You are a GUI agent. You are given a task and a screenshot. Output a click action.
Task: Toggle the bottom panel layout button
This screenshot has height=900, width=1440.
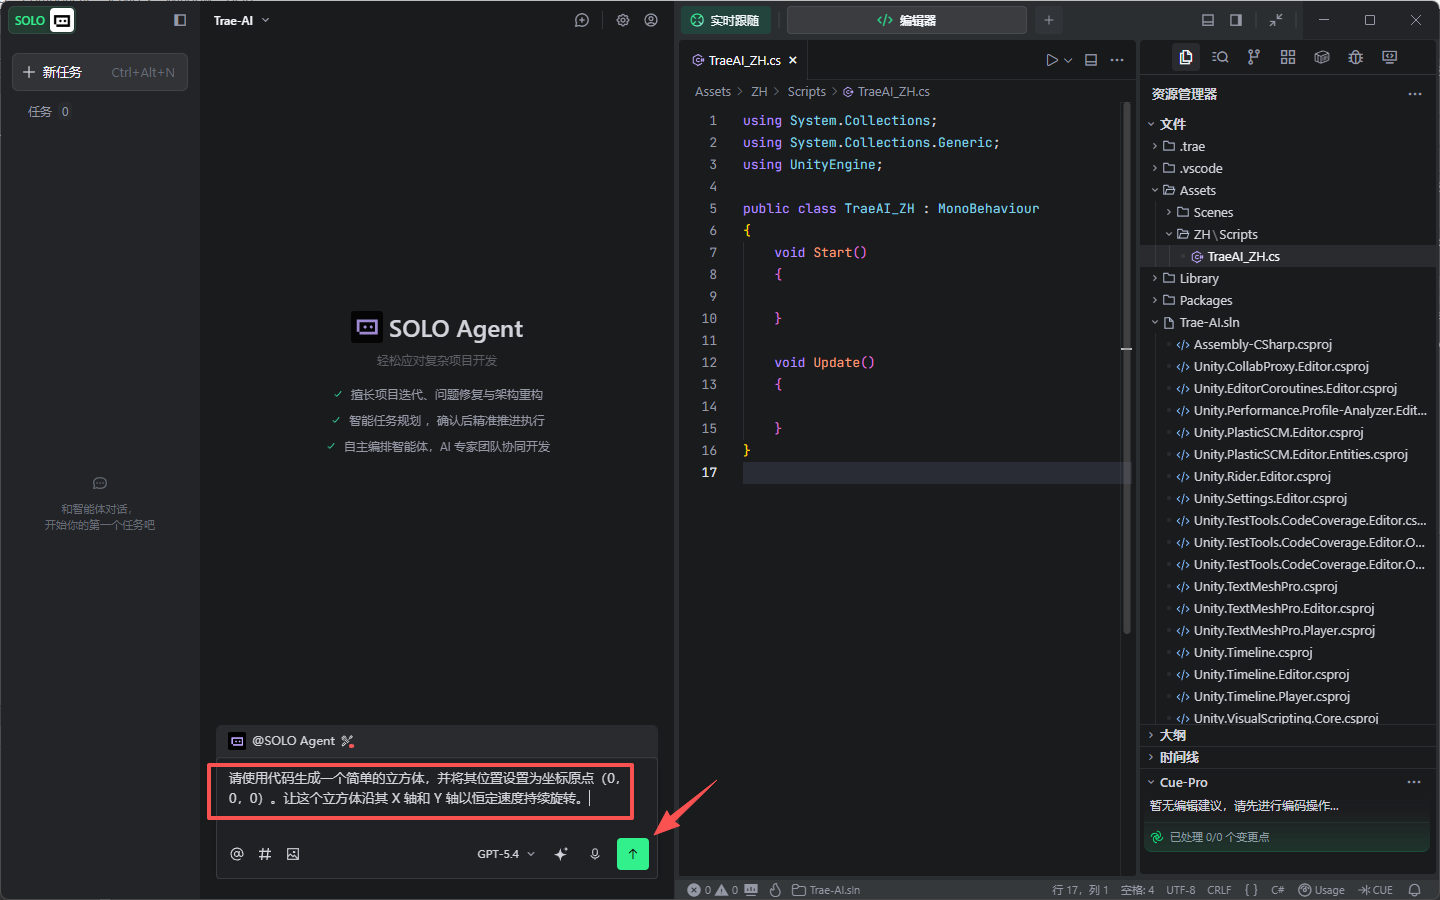click(x=1208, y=20)
